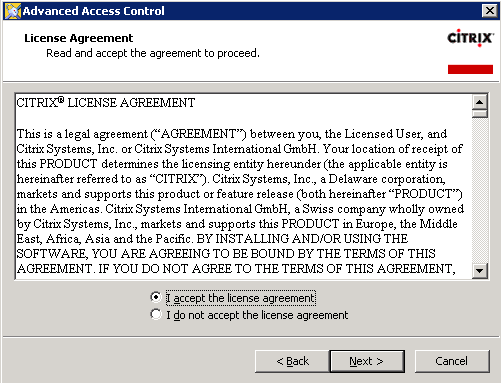
Task: Cancel the installation wizard
Action: tap(452, 361)
